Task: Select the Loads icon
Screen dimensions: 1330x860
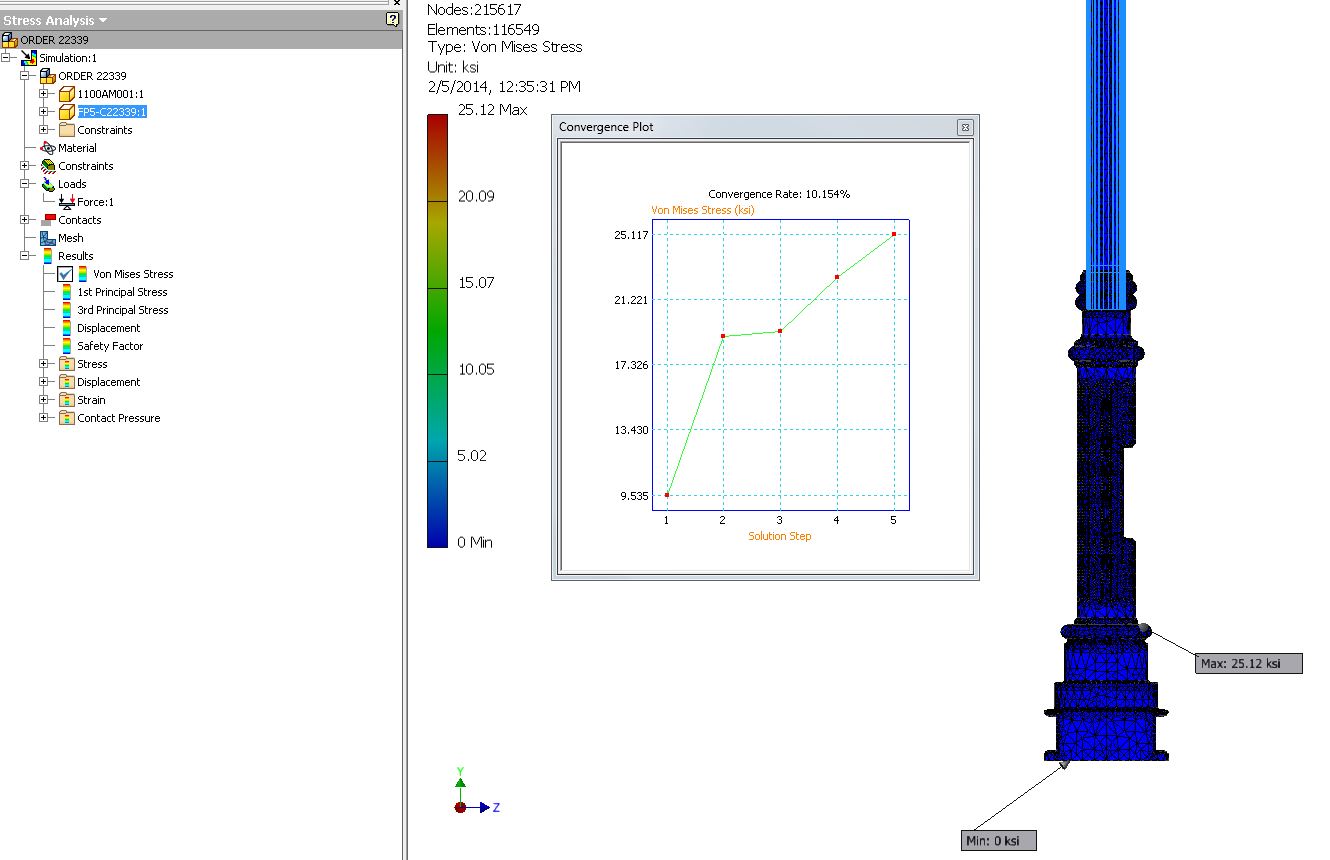Action: pos(48,184)
